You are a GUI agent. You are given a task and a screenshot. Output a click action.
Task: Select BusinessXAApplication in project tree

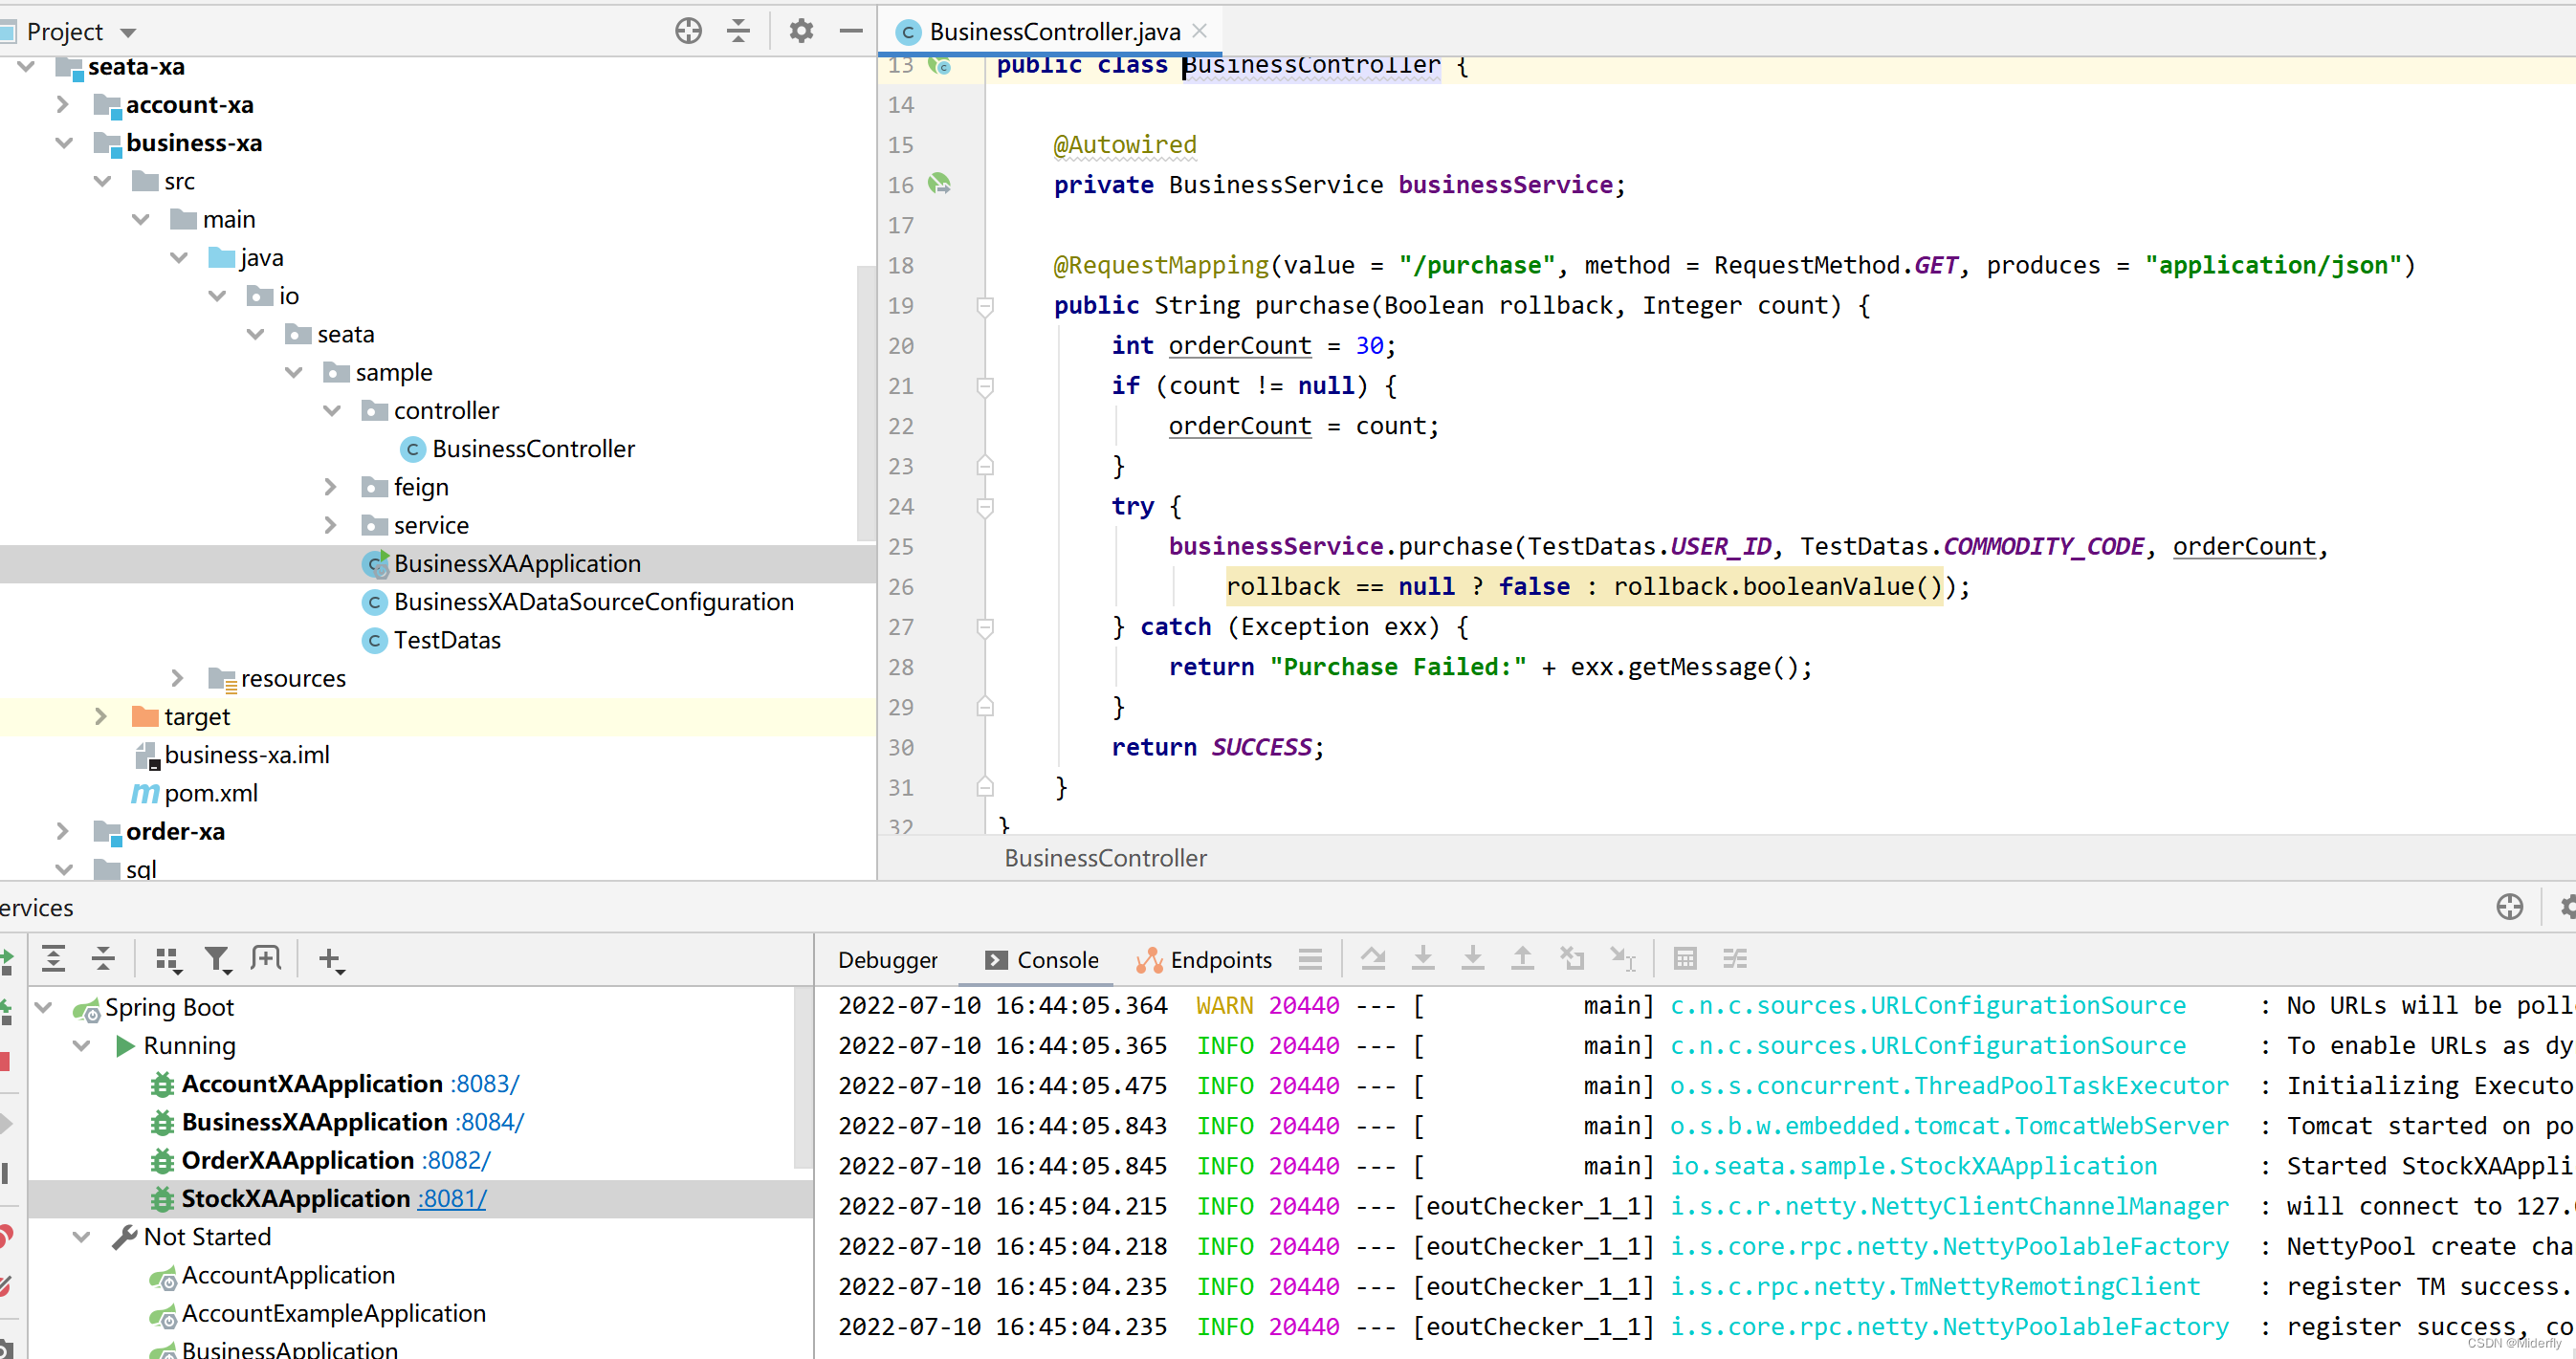pos(516,563)
